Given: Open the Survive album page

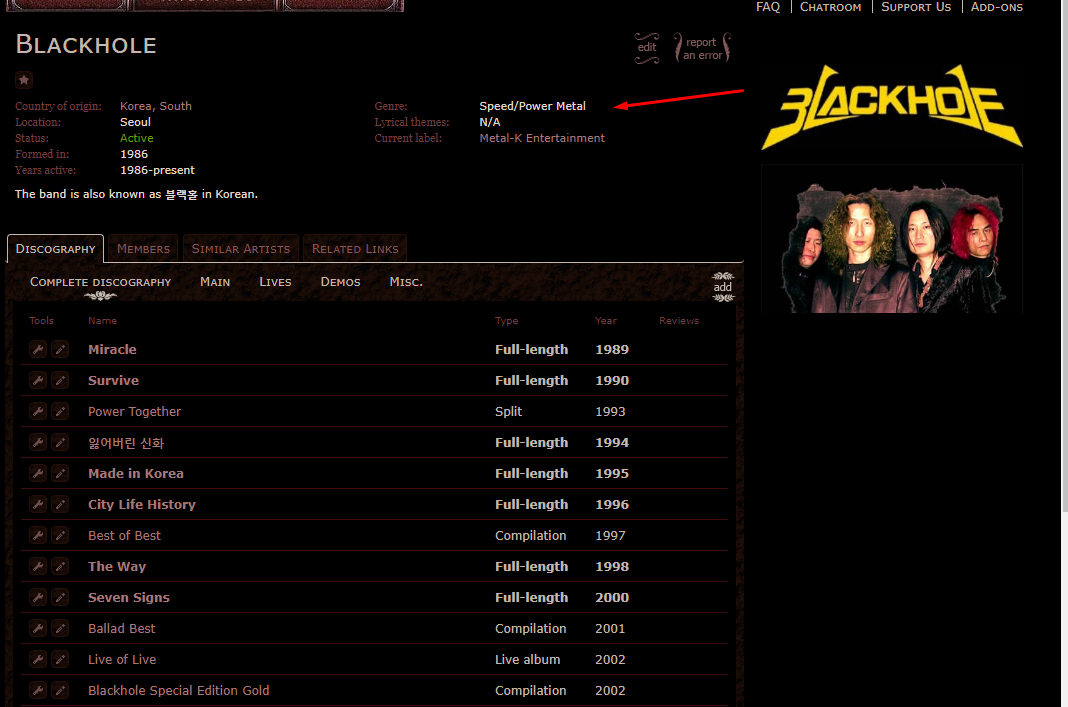Looking at the screenshot, I should pyautogui.click(x=113, y=380).
